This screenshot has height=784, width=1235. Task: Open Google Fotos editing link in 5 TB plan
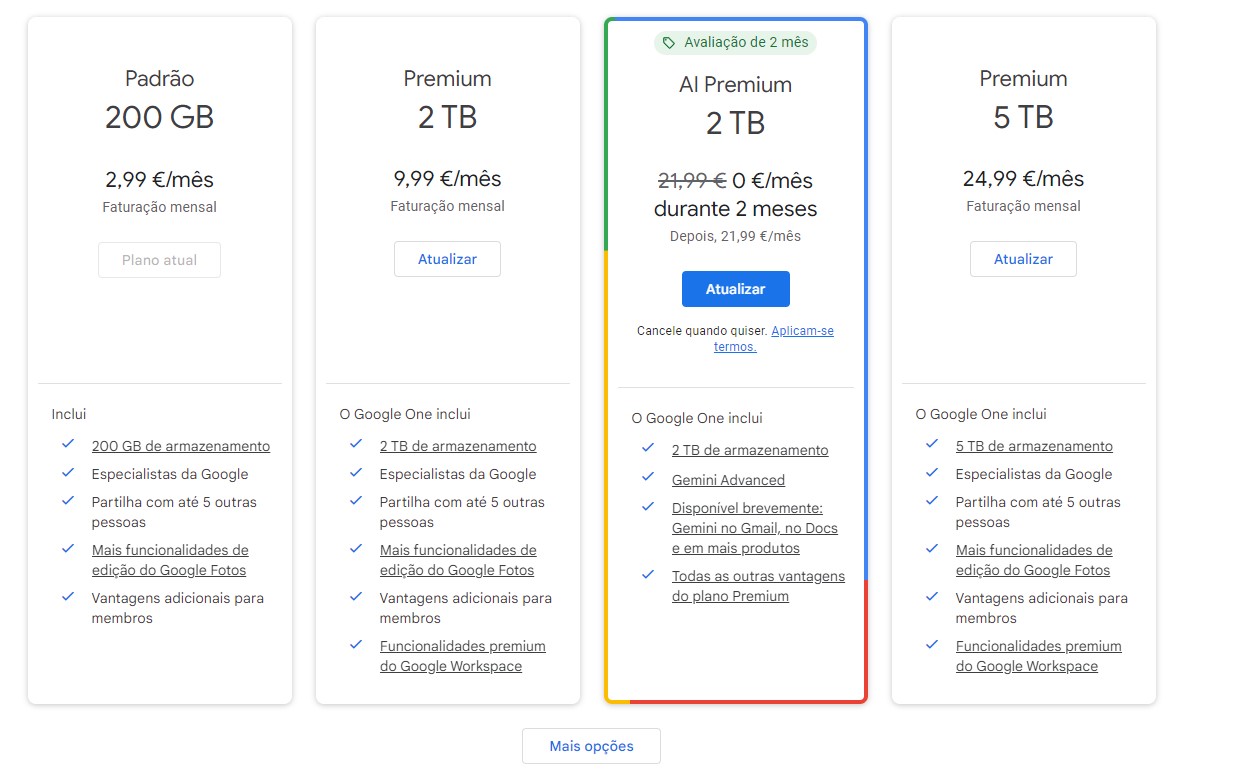pyautogui.click(x=1034, y=560)
